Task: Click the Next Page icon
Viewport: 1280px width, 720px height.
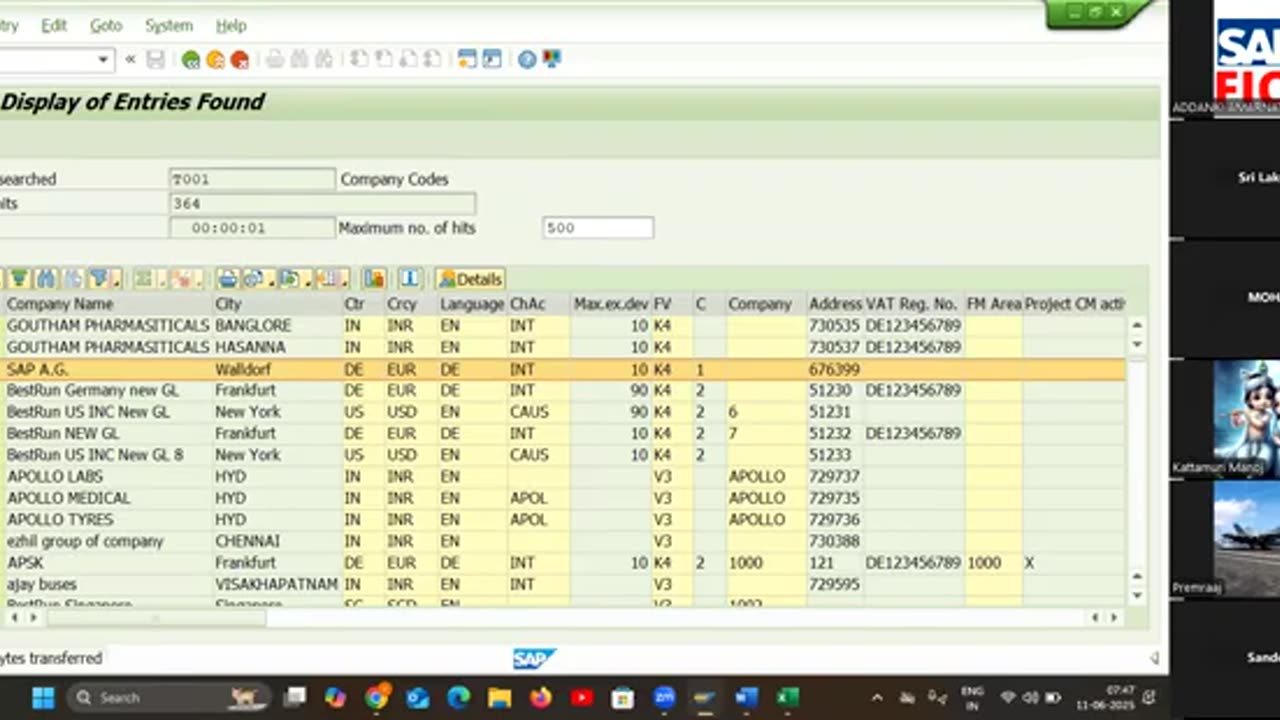Action: tap(408, 60)
